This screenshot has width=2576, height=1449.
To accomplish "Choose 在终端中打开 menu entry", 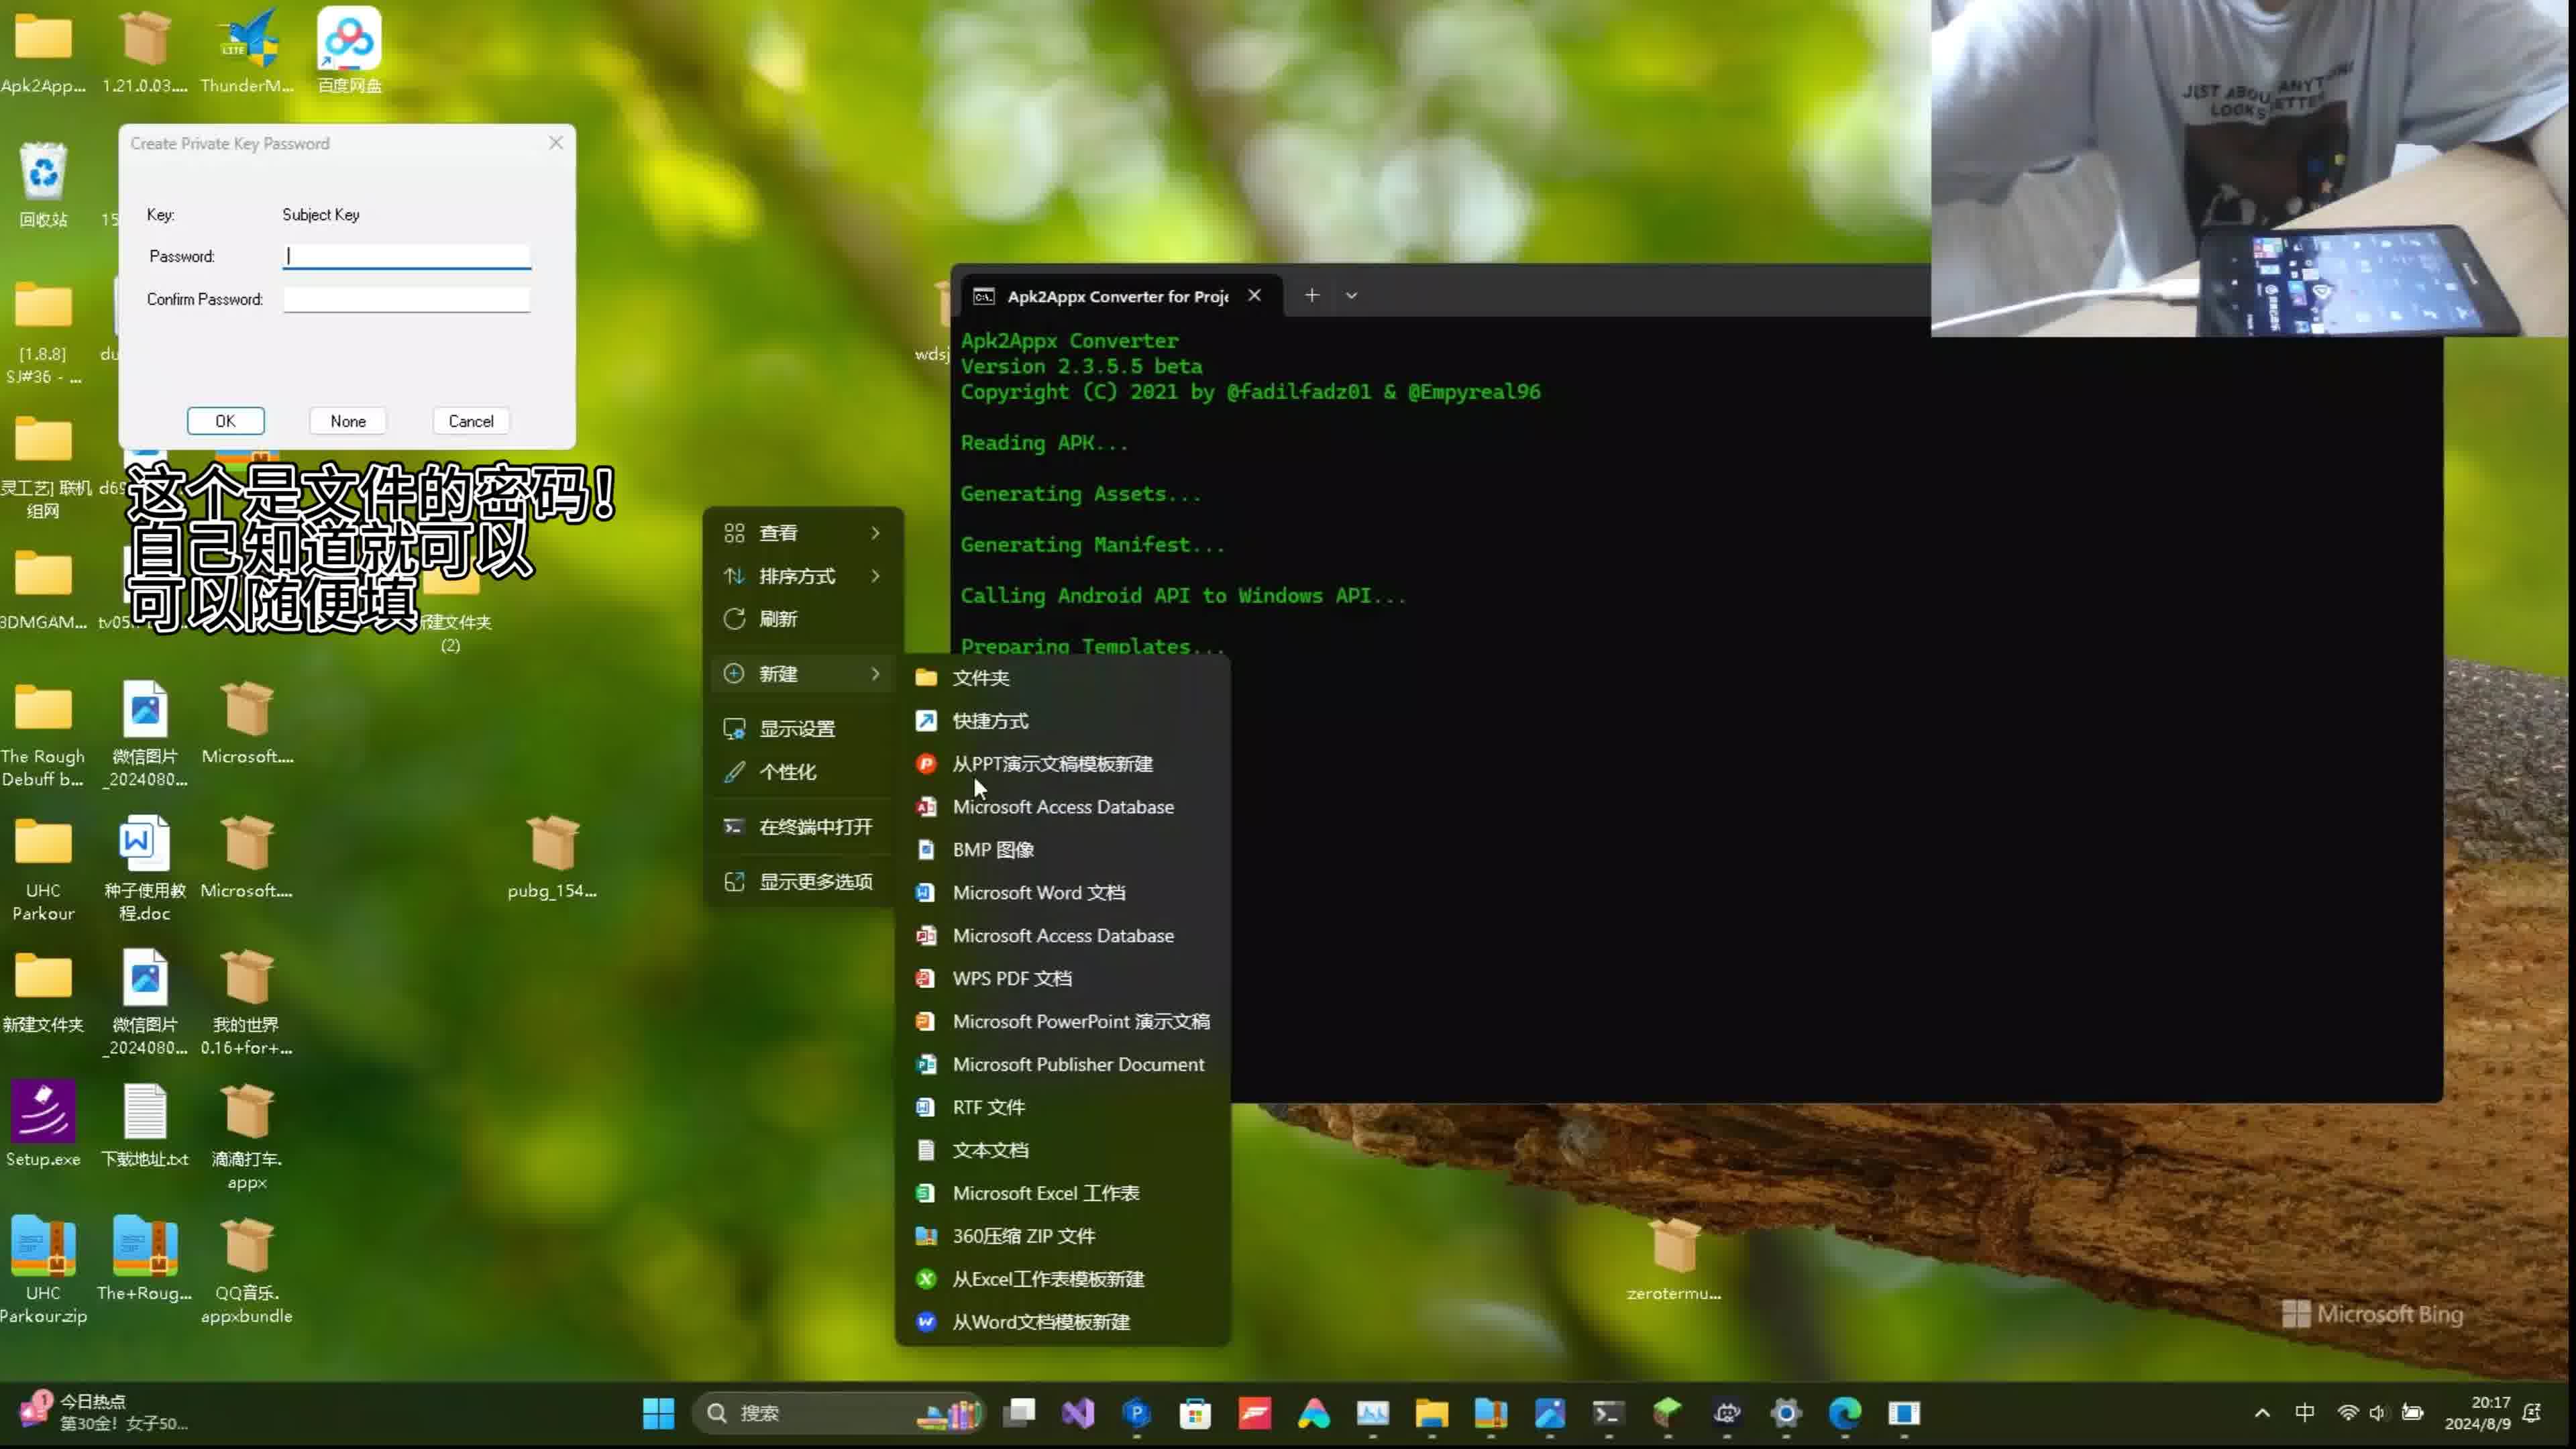I will pyautogui.click(x=803, y=827).
